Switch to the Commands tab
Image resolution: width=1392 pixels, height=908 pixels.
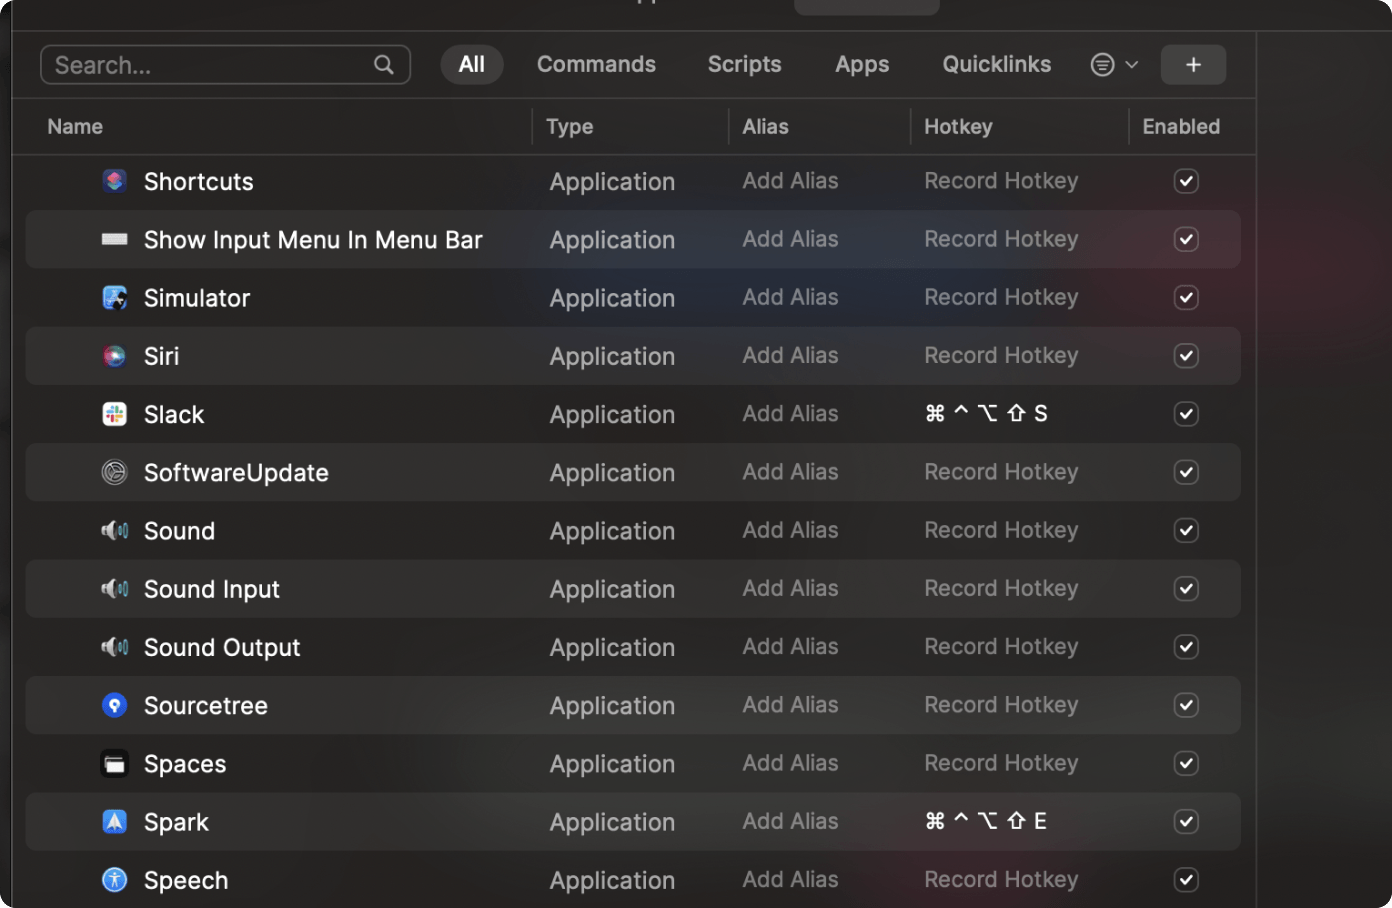pos(596,65)
